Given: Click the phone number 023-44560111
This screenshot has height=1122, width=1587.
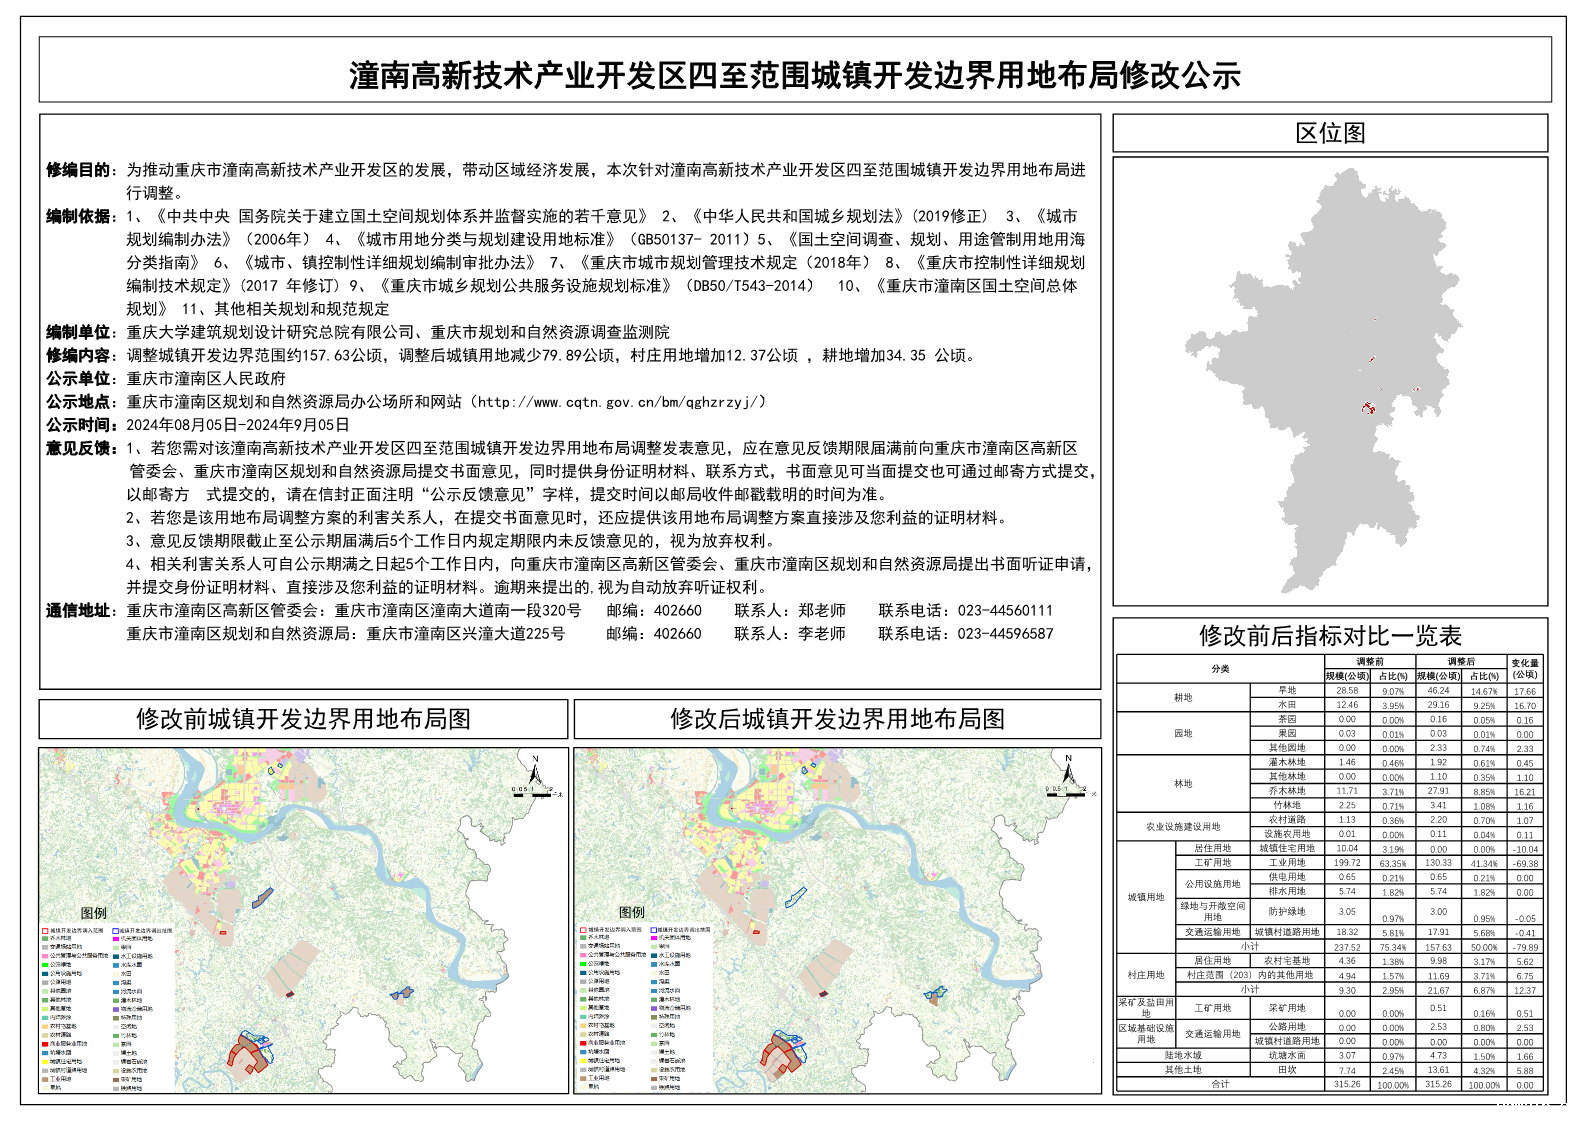Looking at the screenshot, I should tap(1004, 611).
